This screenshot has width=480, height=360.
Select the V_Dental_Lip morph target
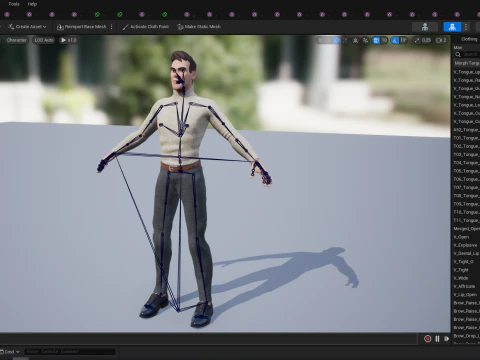[x=466, y=253]
